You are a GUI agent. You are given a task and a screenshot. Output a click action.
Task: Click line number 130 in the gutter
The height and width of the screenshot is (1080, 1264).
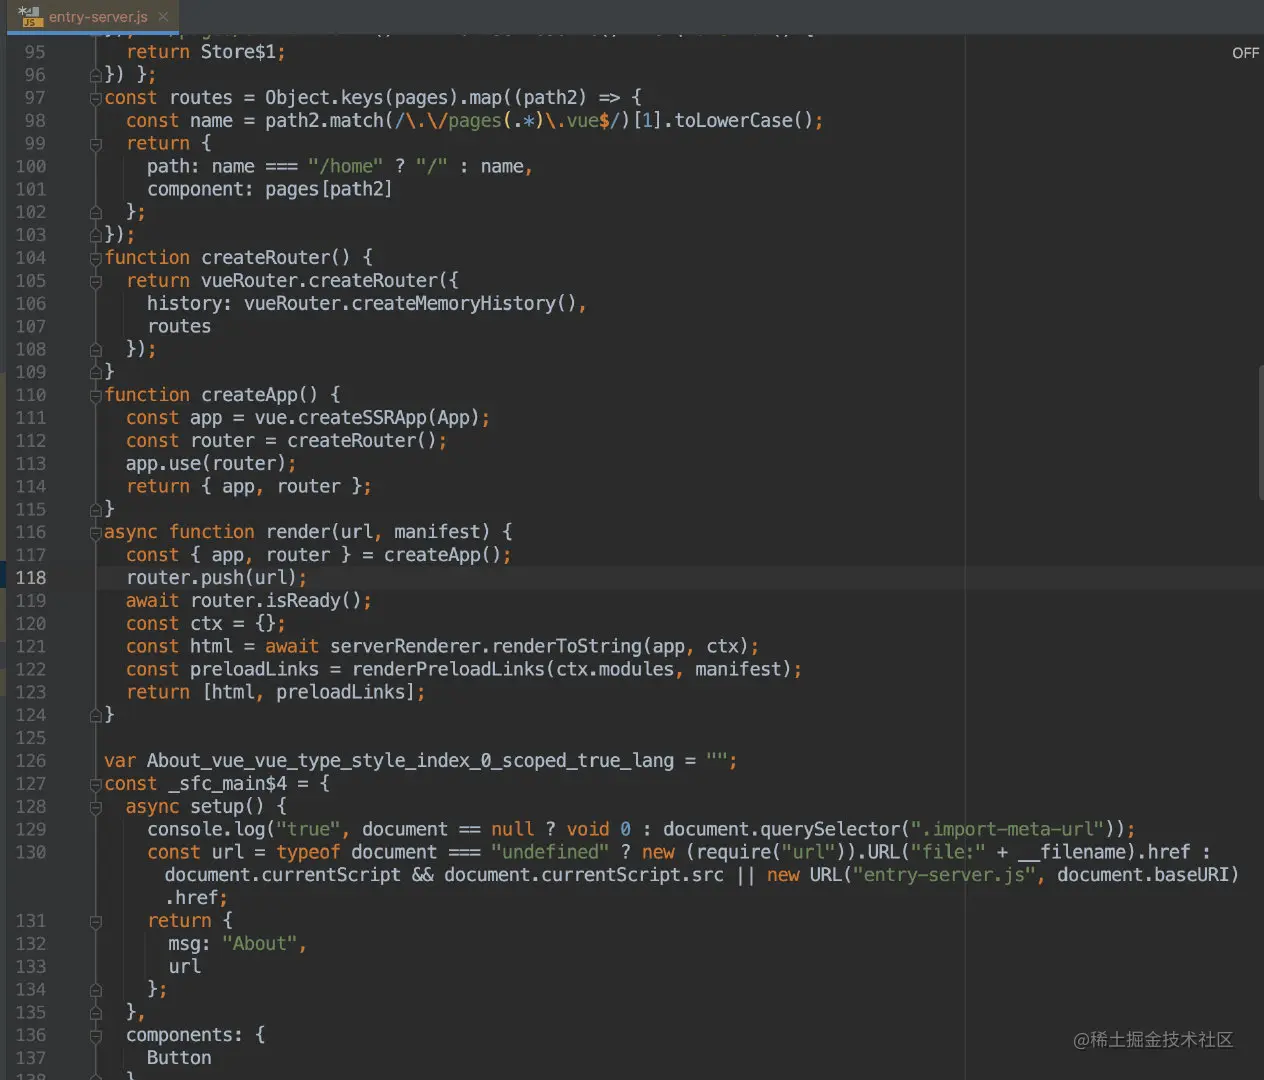click(x=31, y=852)
